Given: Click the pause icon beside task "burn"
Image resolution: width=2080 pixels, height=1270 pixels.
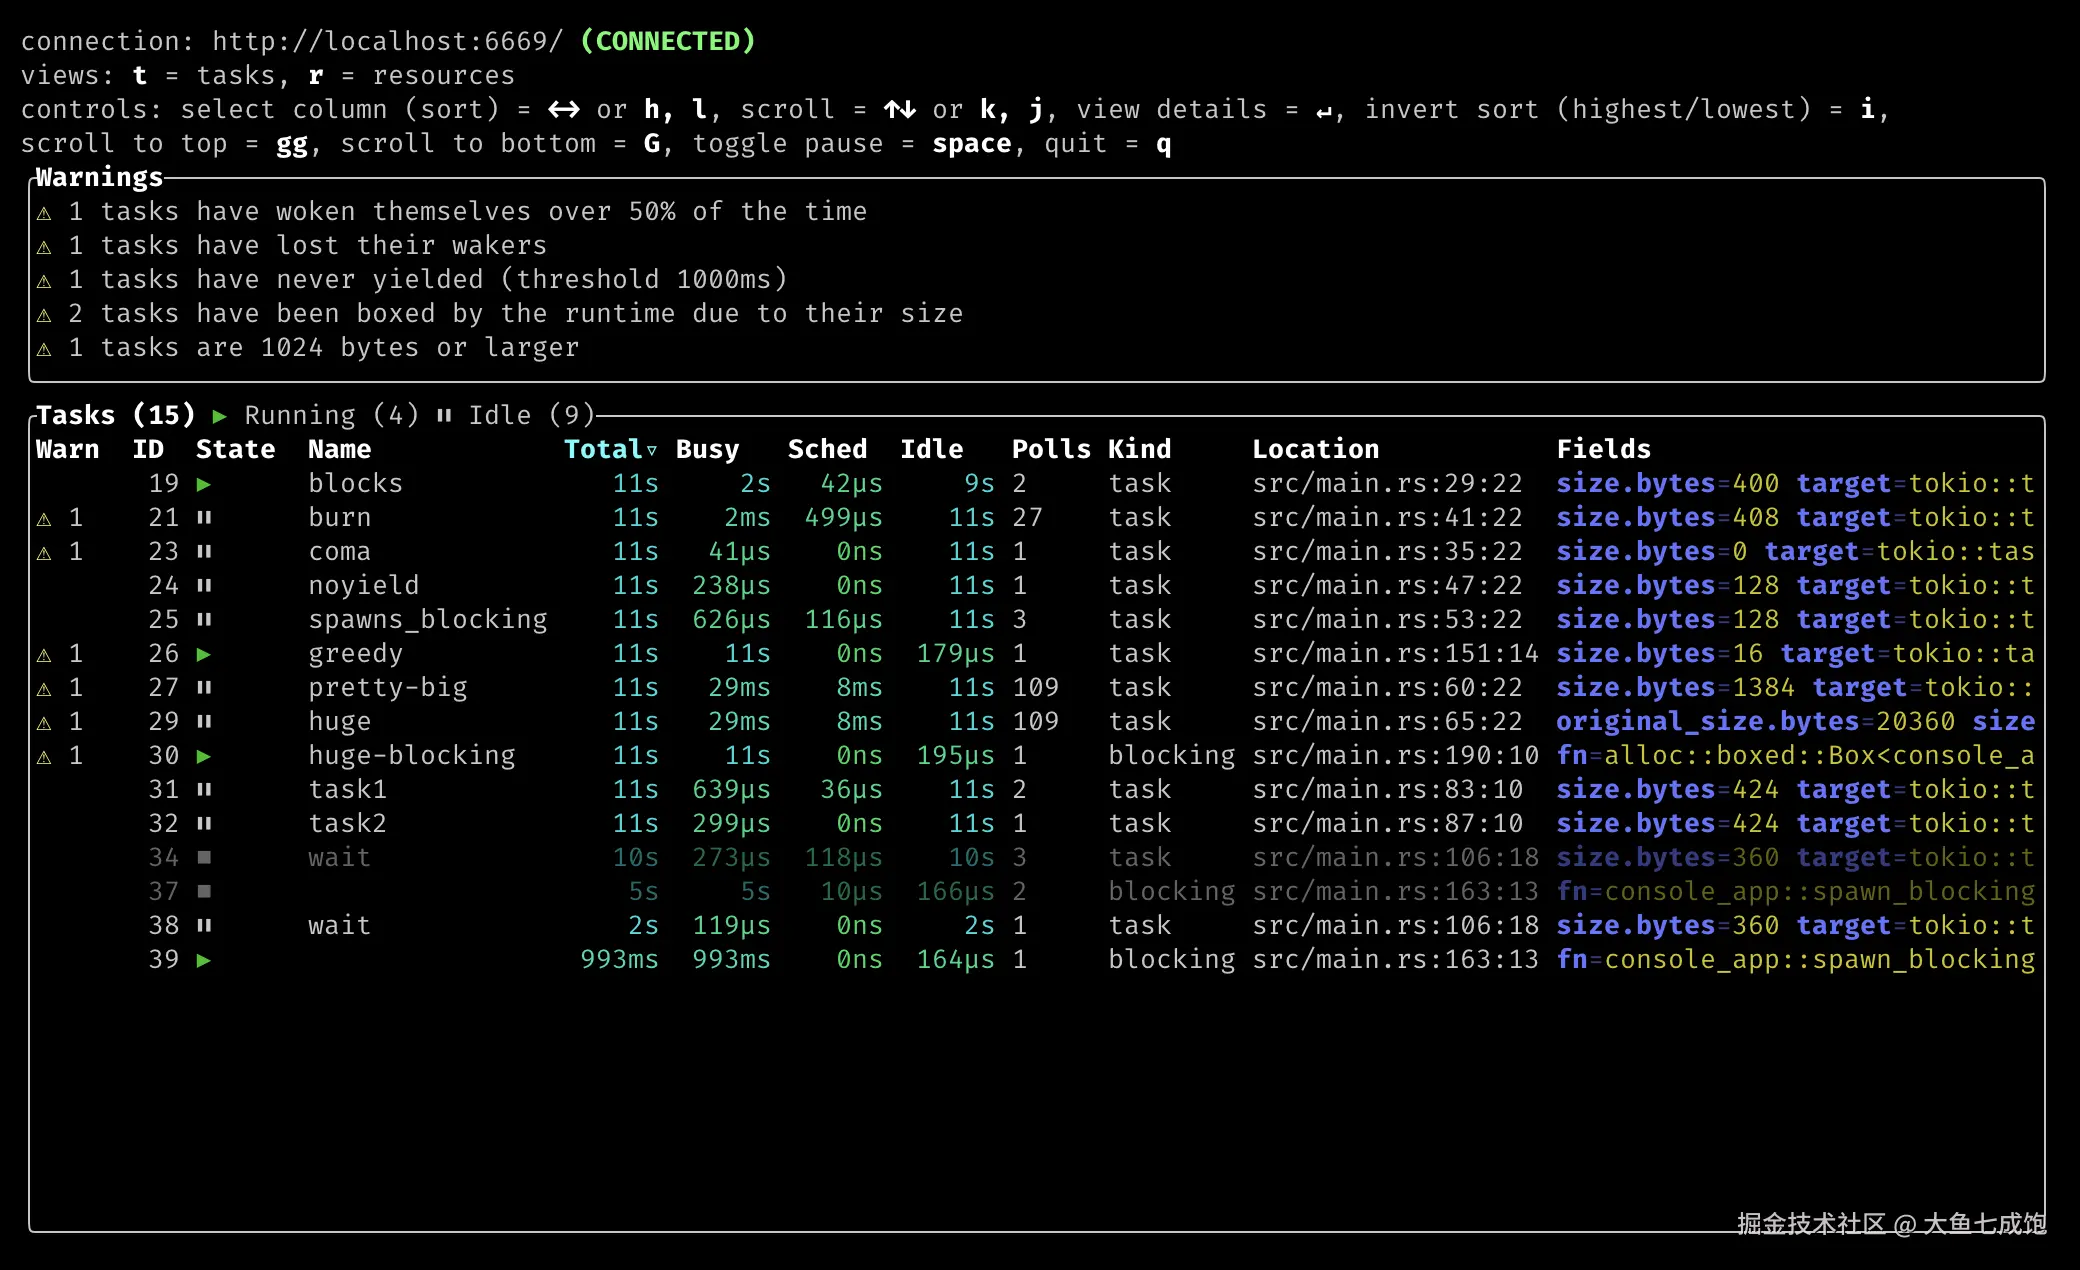Looking at the screenshot, I should click(205, 517).
